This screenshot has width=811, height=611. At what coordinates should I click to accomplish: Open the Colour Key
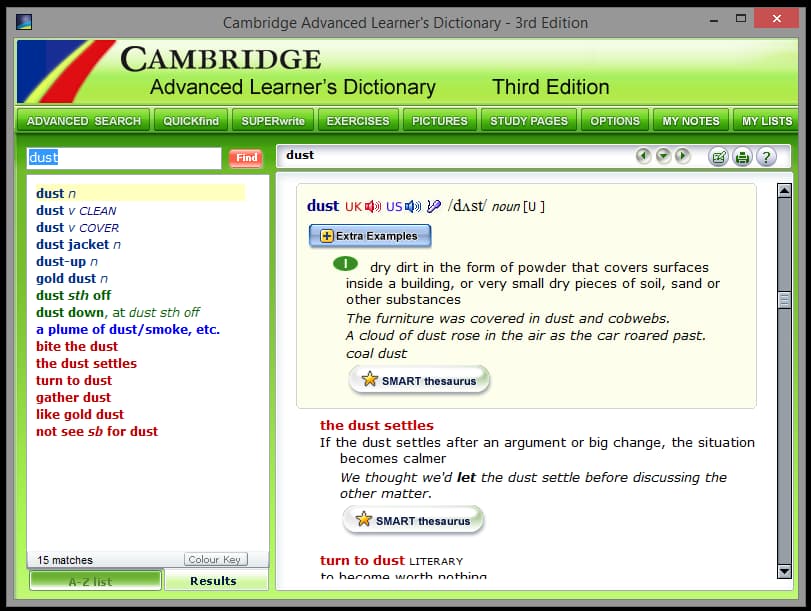point(215,559)
